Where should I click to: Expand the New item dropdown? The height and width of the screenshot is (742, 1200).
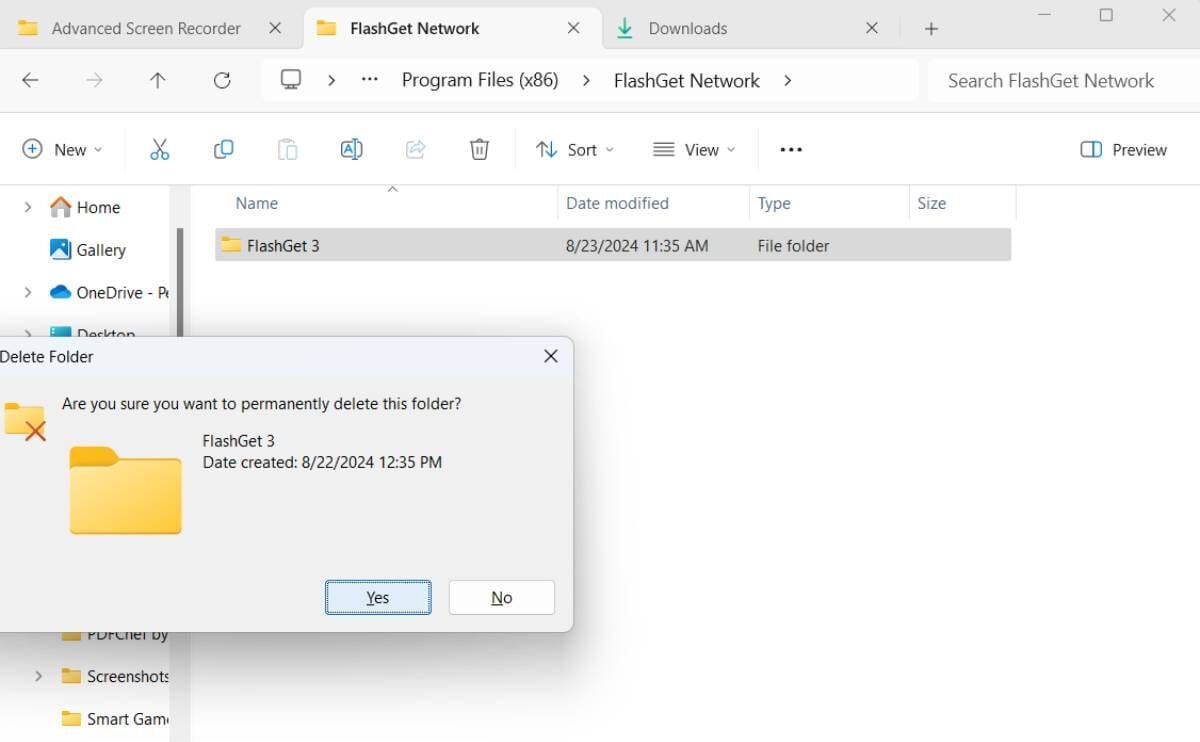click(x=62, y=150)
